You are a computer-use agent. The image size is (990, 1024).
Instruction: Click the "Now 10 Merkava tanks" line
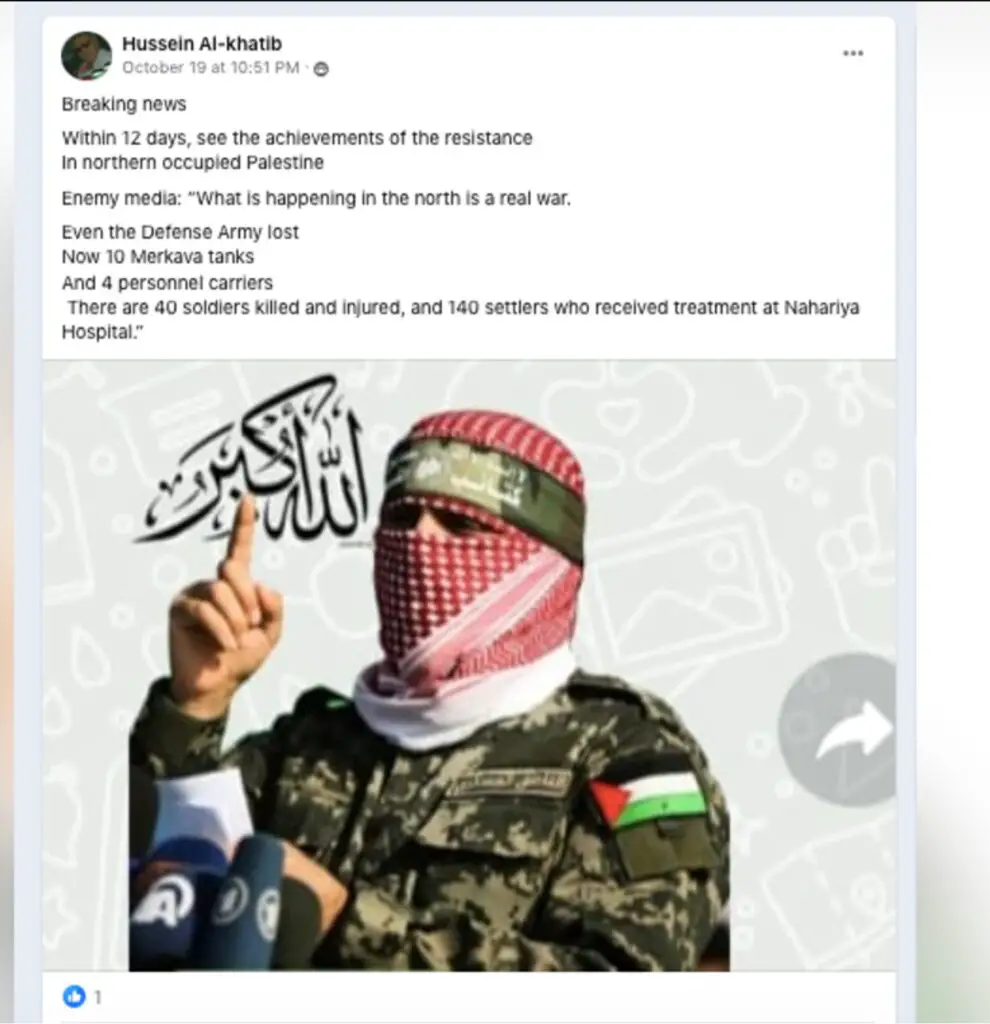(158, 257)
